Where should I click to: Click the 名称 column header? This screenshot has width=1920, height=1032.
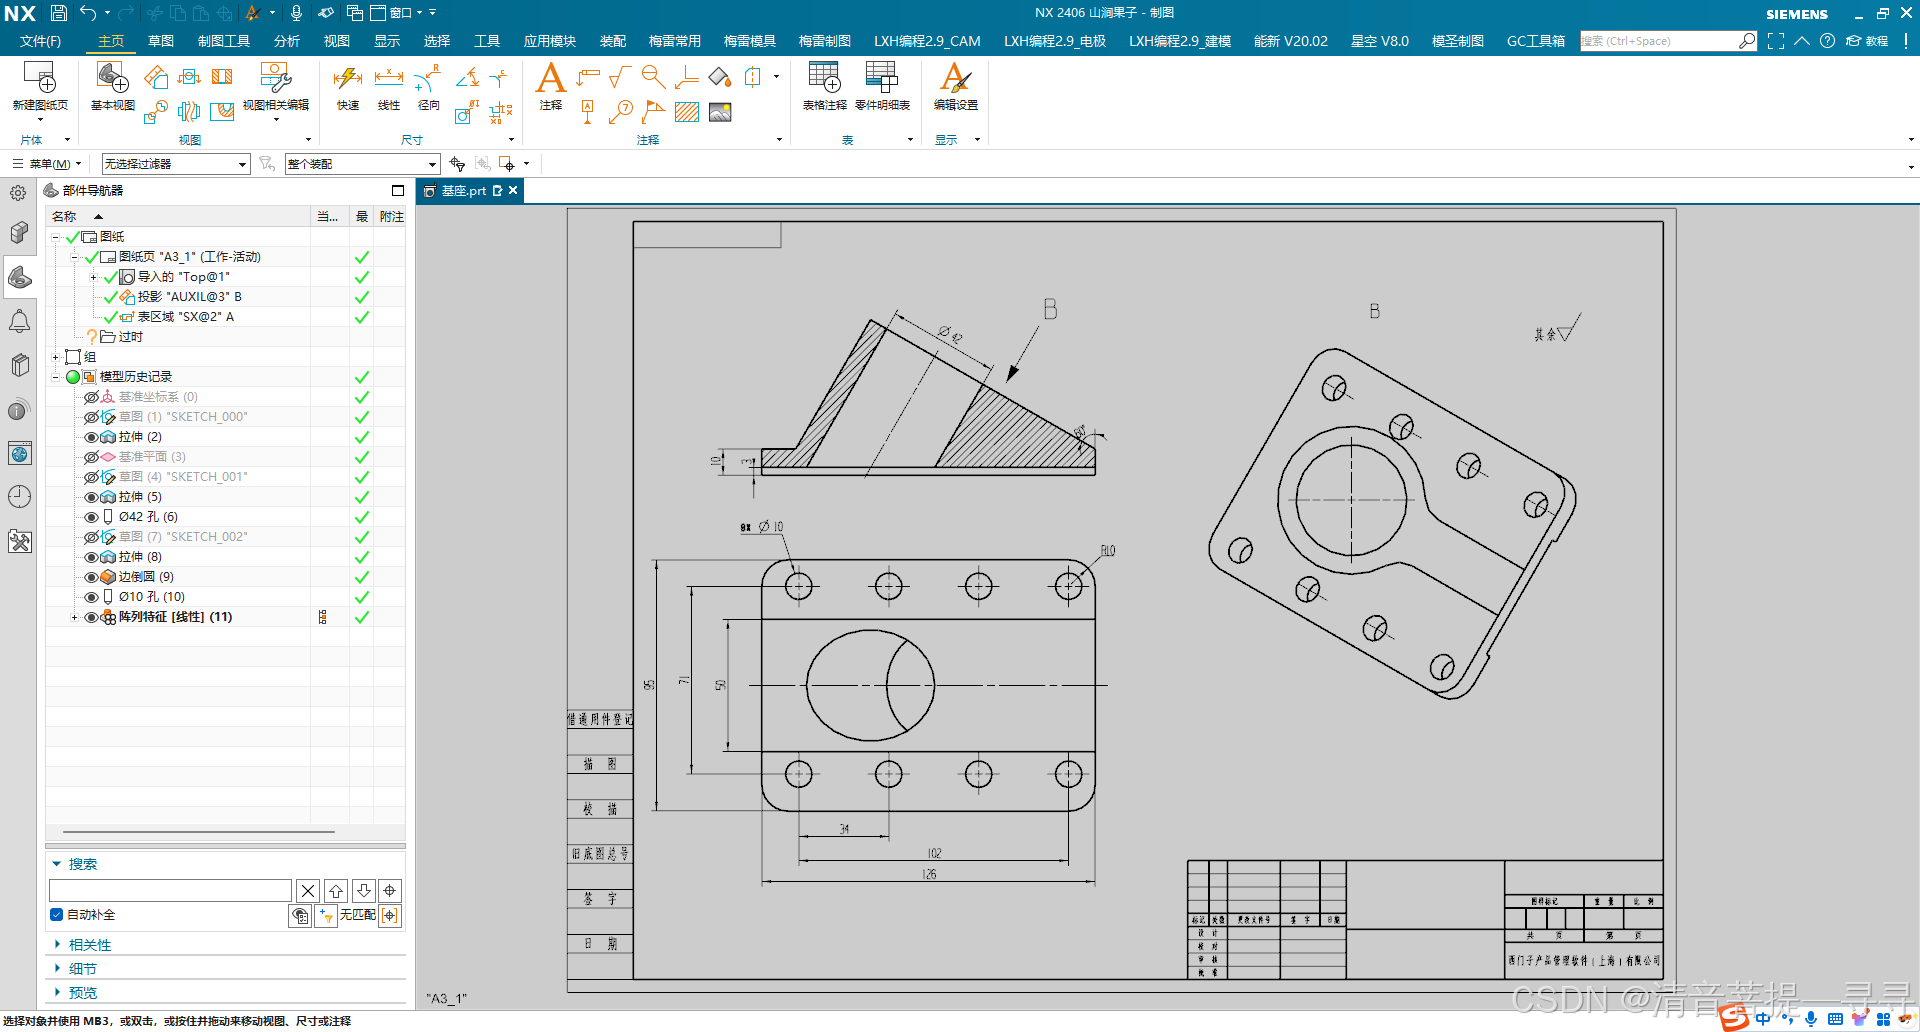point(178,216)
